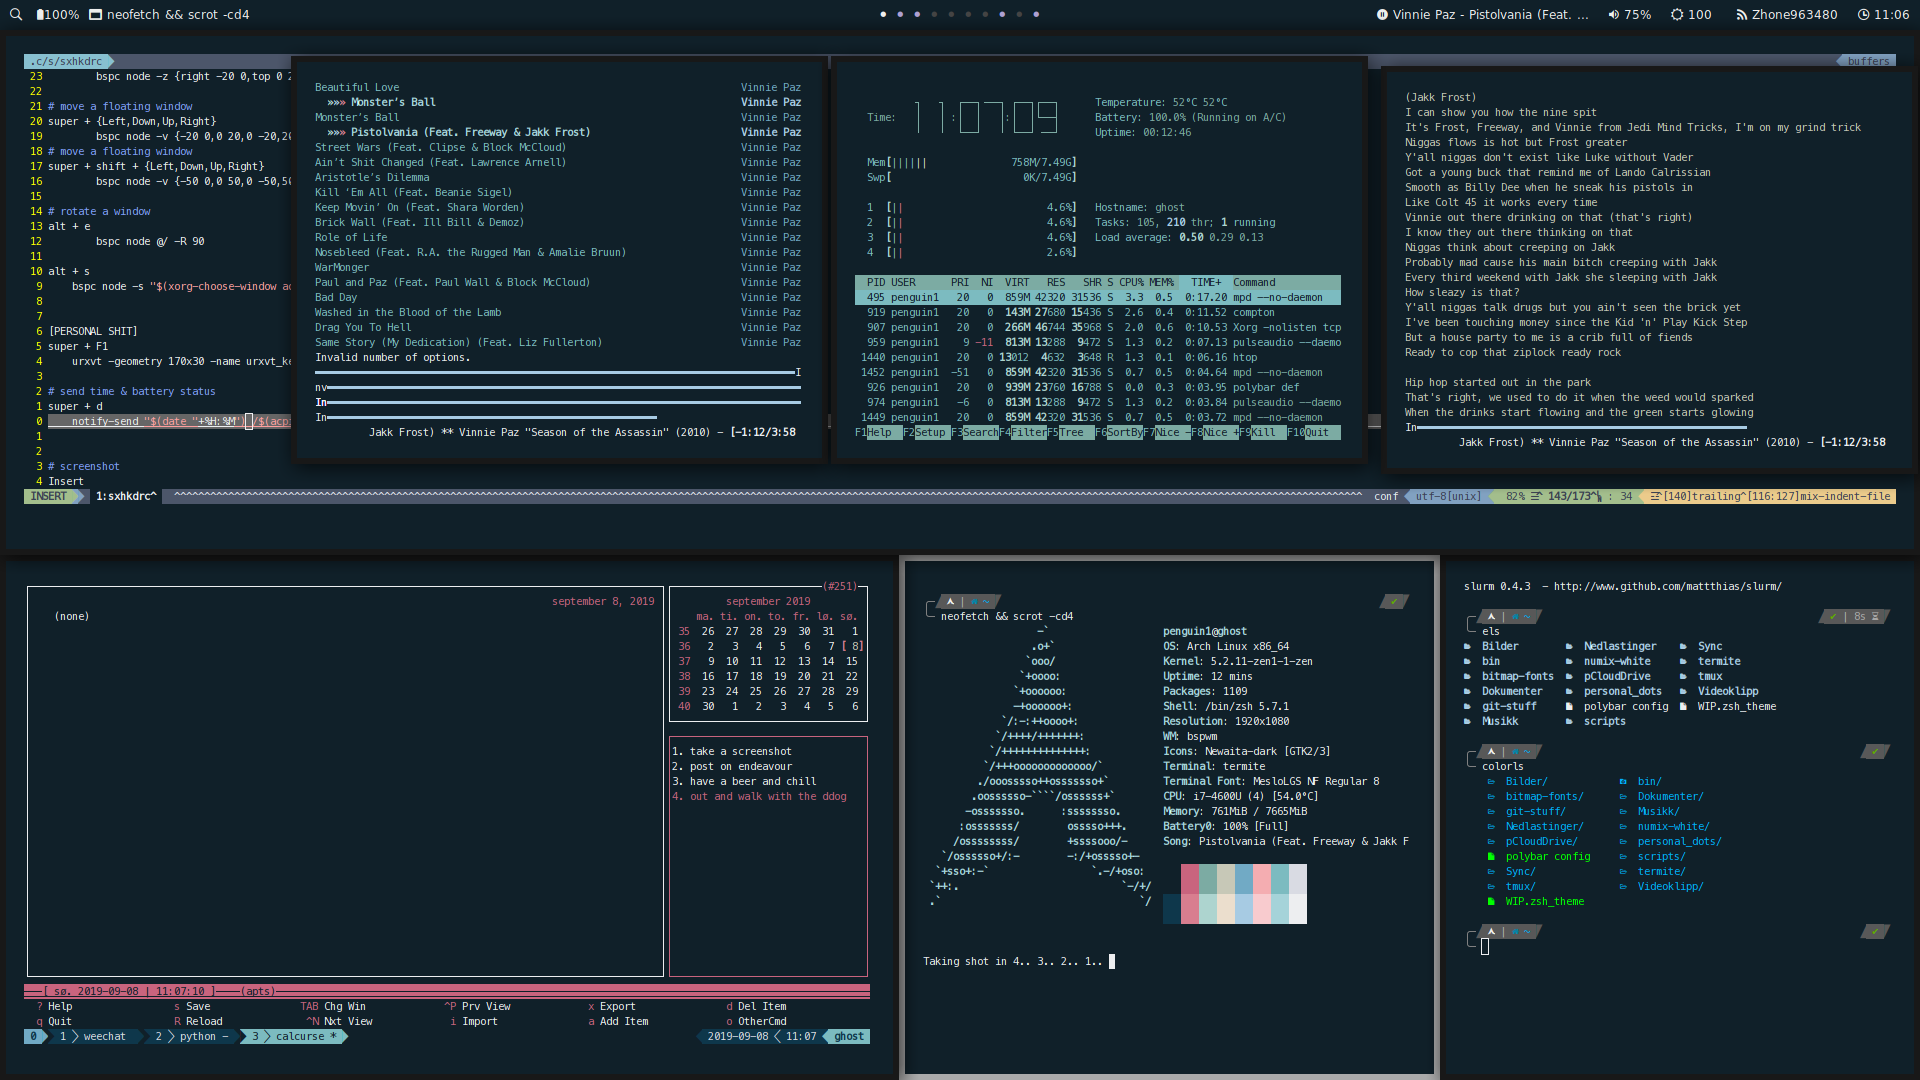The width and height of the screenshot is (1920, 1080).
Task: Select calendar day 16 in calcurse
Action: [708, 677]
